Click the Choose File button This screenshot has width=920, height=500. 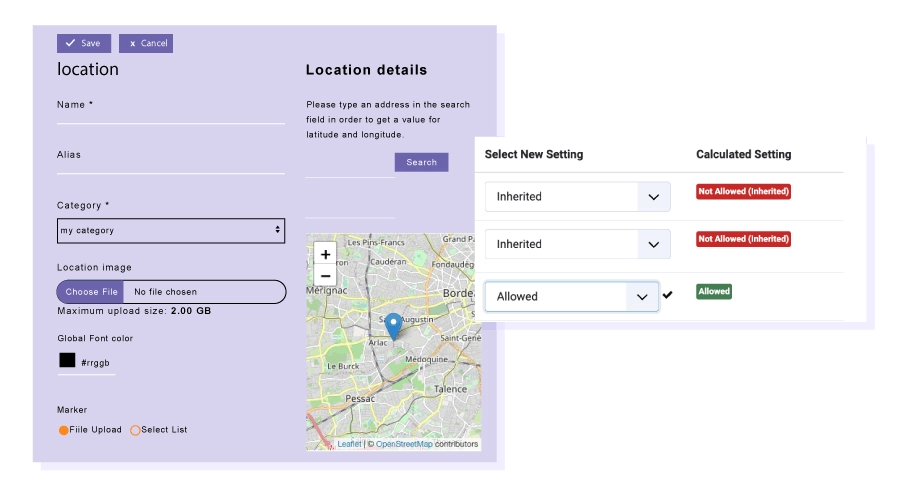[91, 292]
